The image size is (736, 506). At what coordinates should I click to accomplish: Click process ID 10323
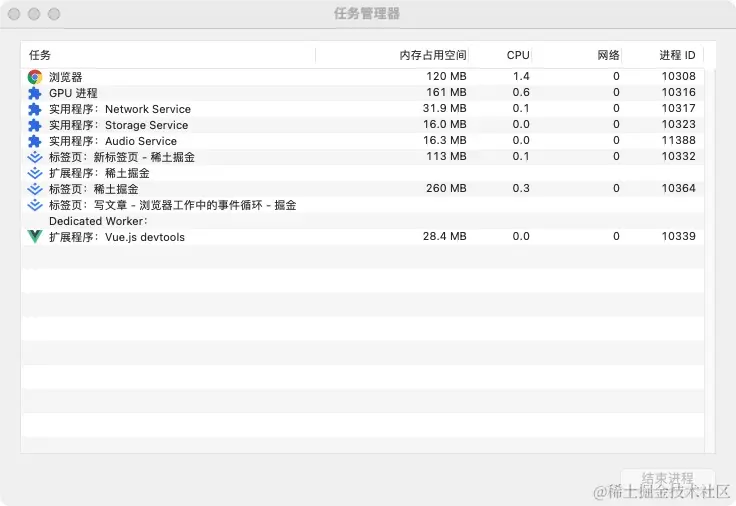pyautogui.click(x=678, y=124)
